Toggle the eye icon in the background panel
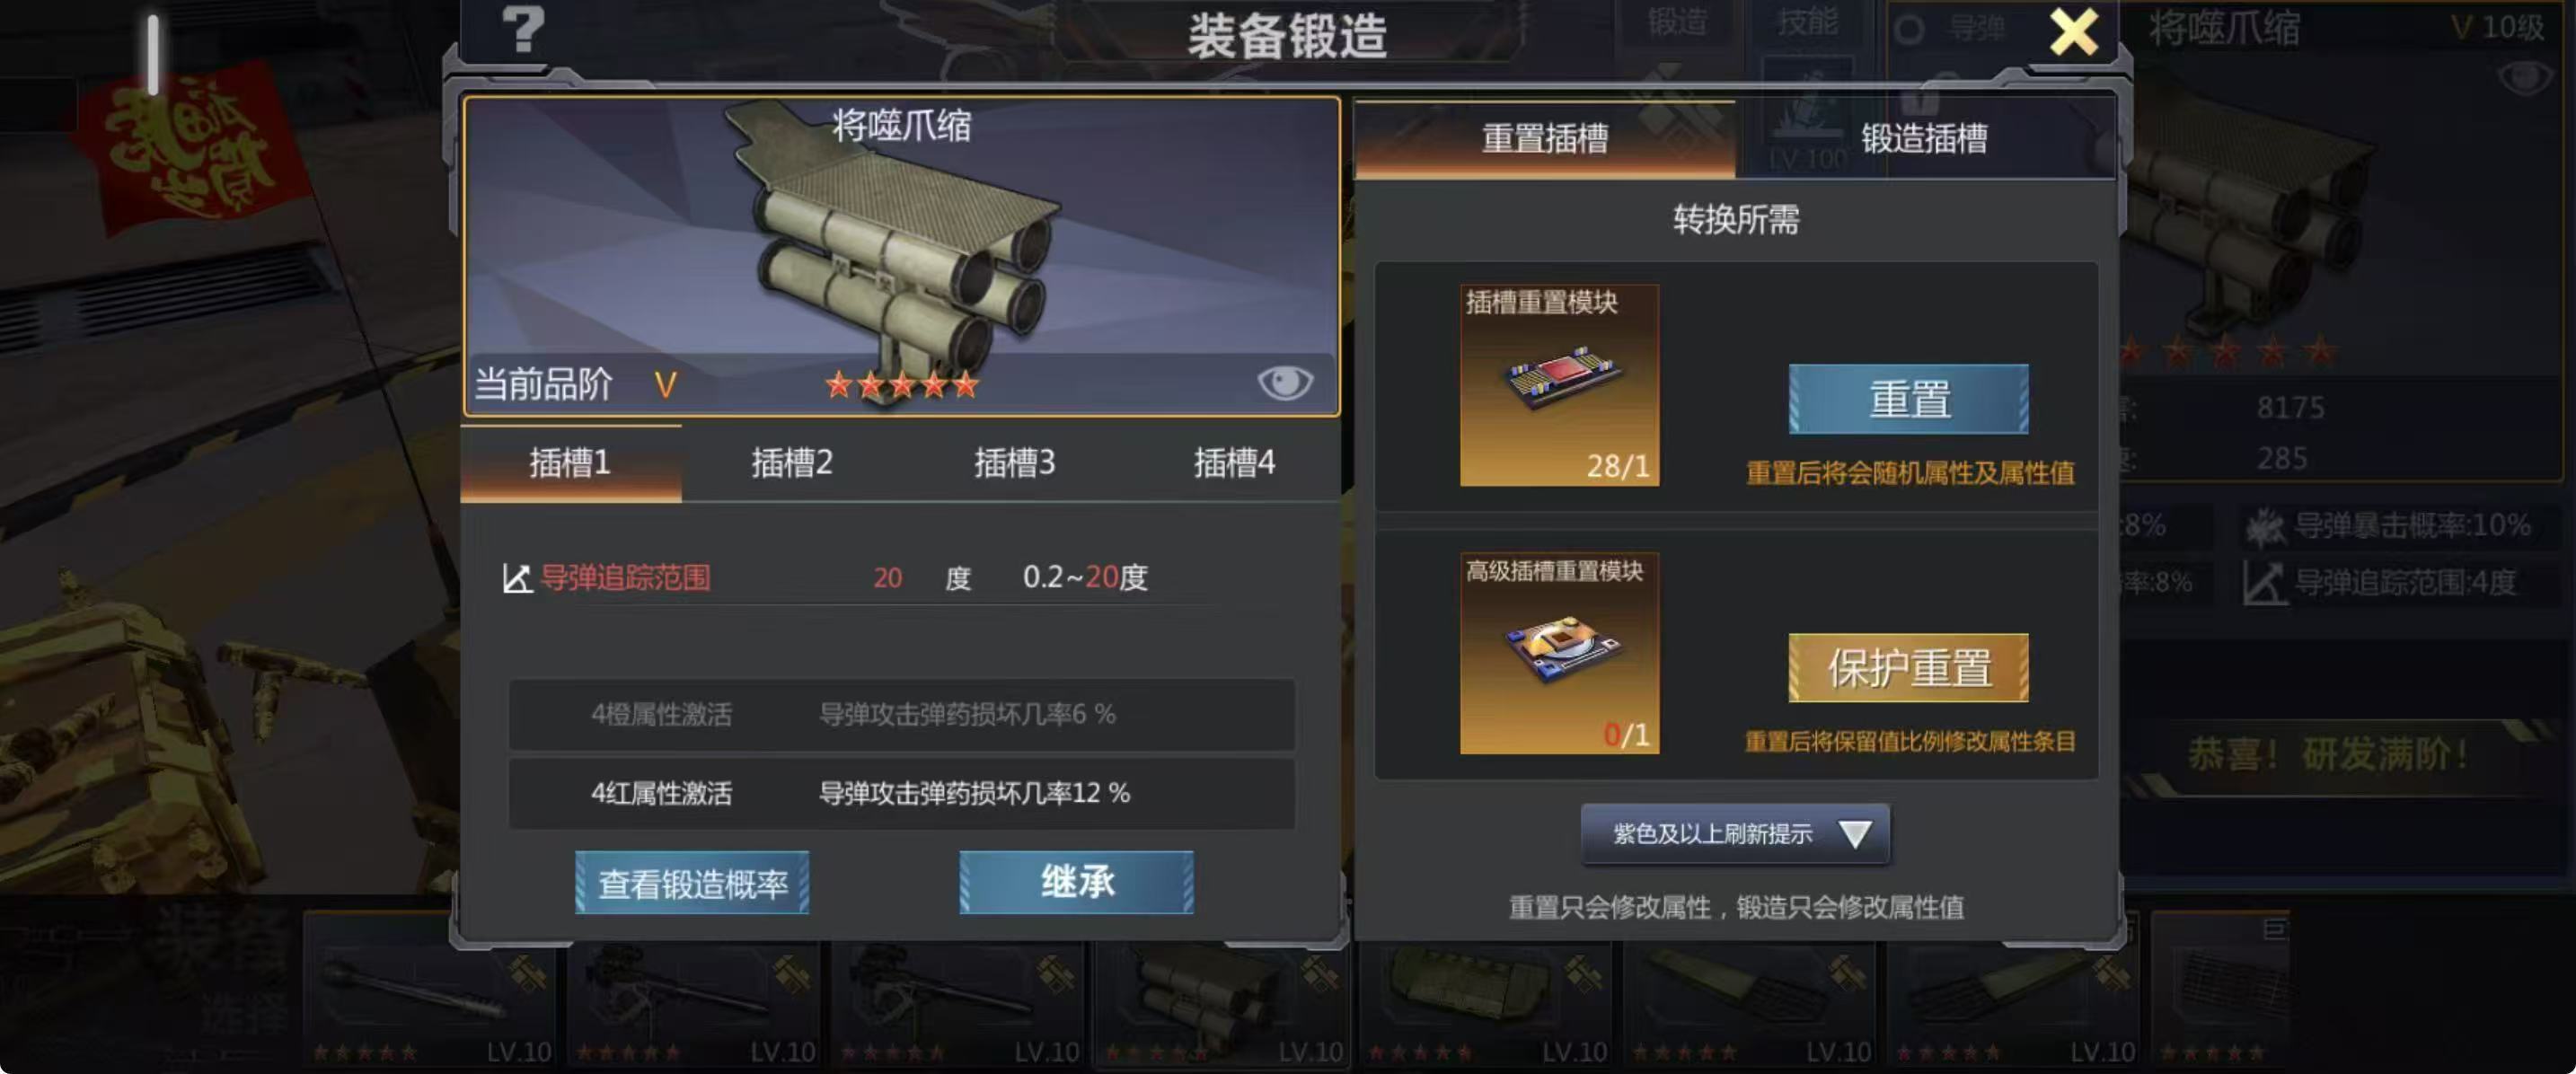Screen dimensions: 2576x1074 point(2524,78)
